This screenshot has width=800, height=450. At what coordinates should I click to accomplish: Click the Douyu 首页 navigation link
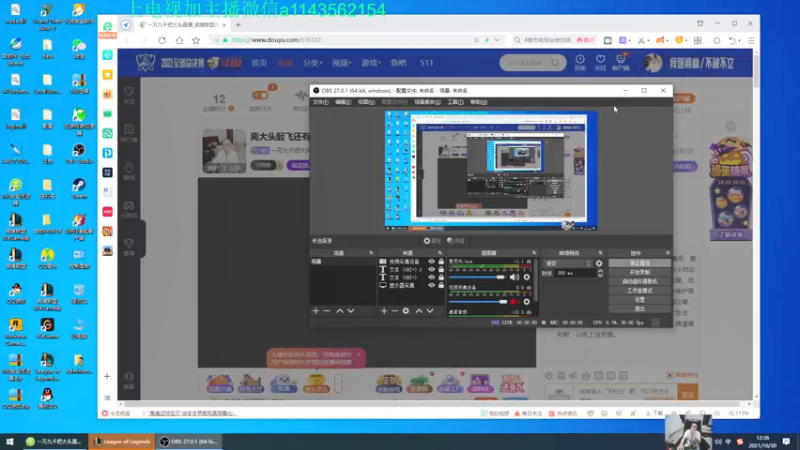point(259,63)
